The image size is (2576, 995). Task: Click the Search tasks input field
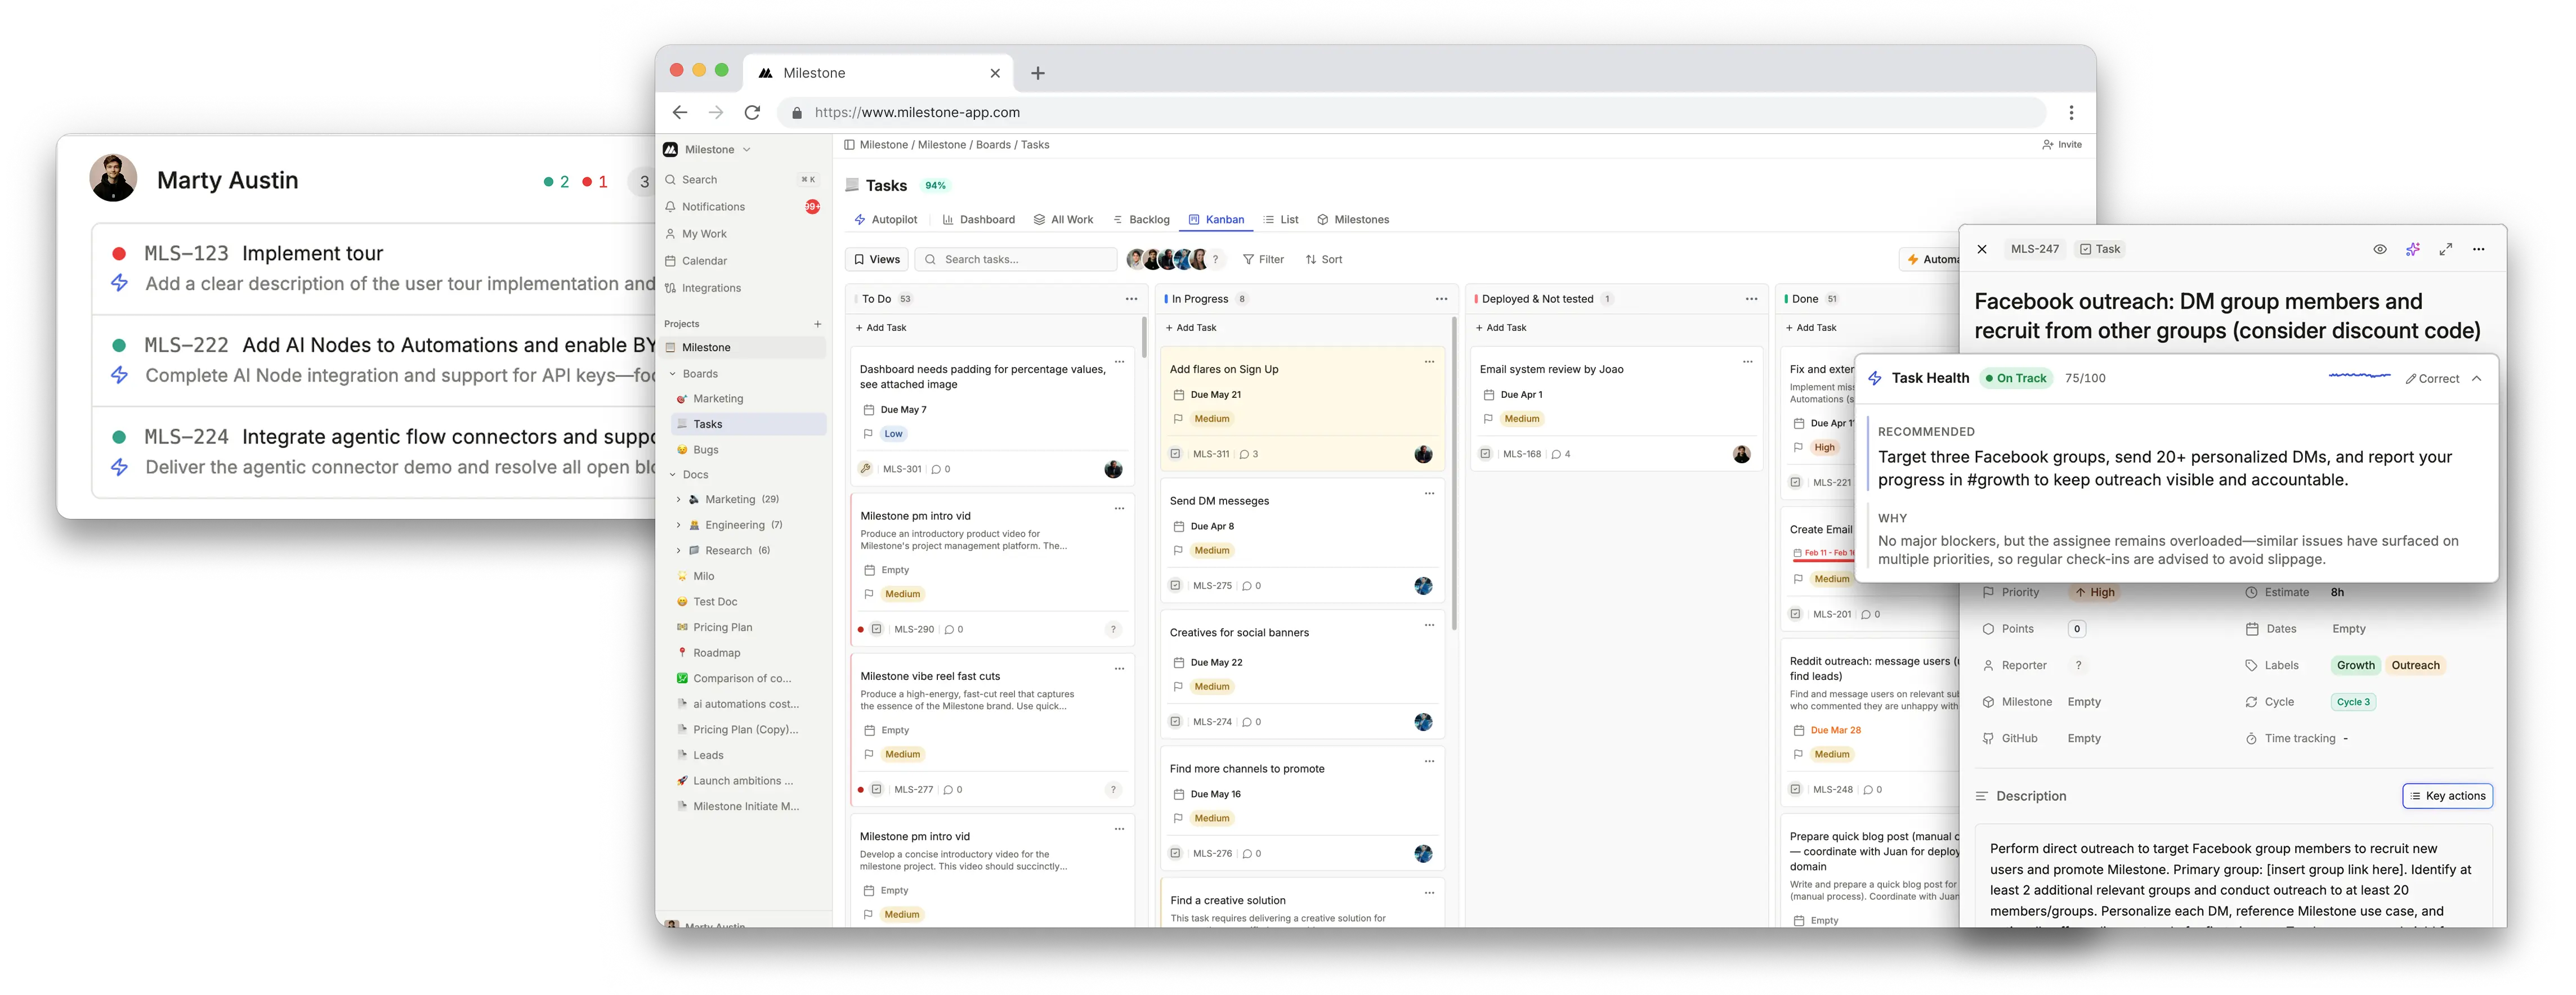coord(1016,259)
